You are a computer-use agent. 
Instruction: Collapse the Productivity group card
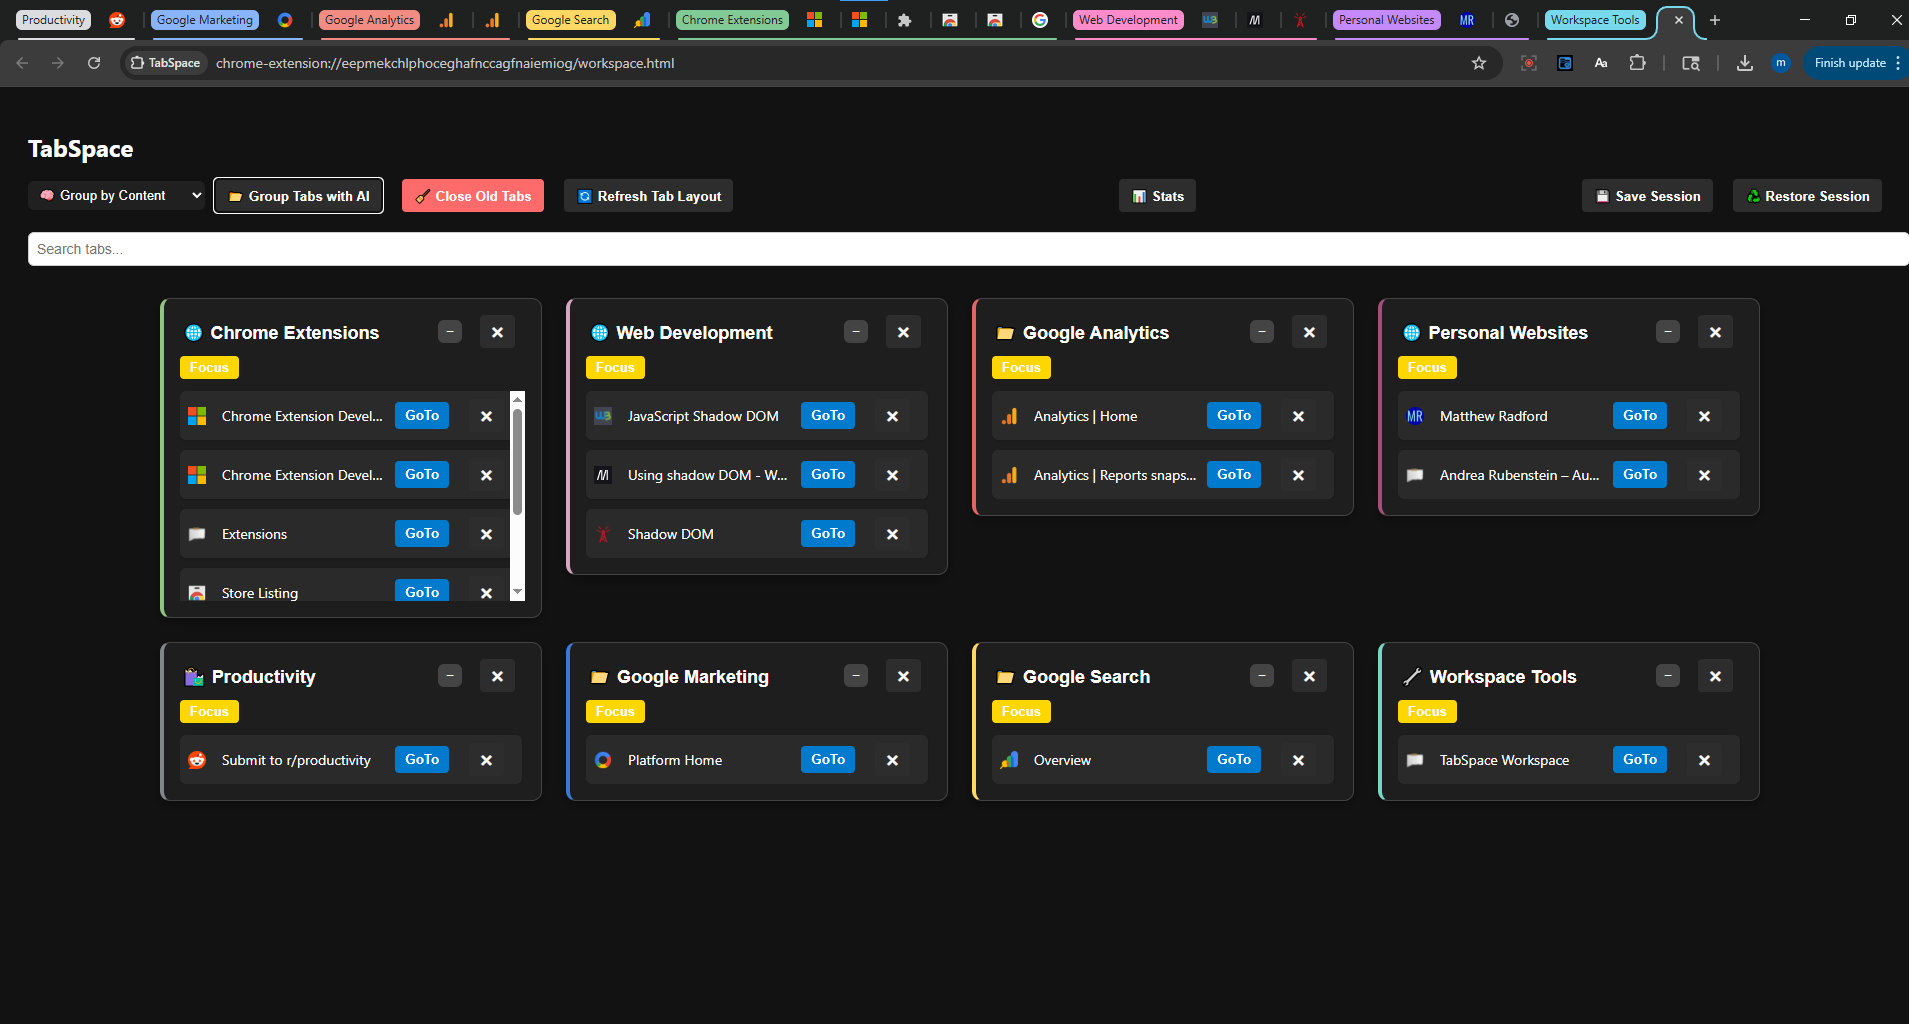click(450, 676)
